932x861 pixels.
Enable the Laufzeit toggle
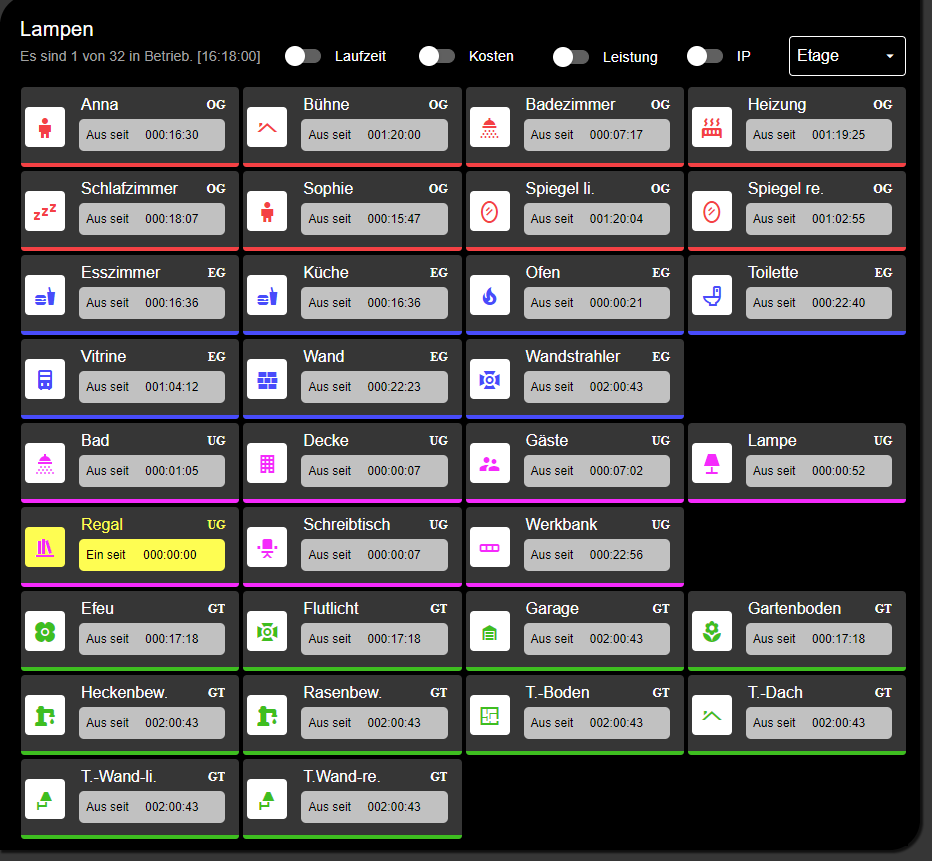(x=303, y=56)
